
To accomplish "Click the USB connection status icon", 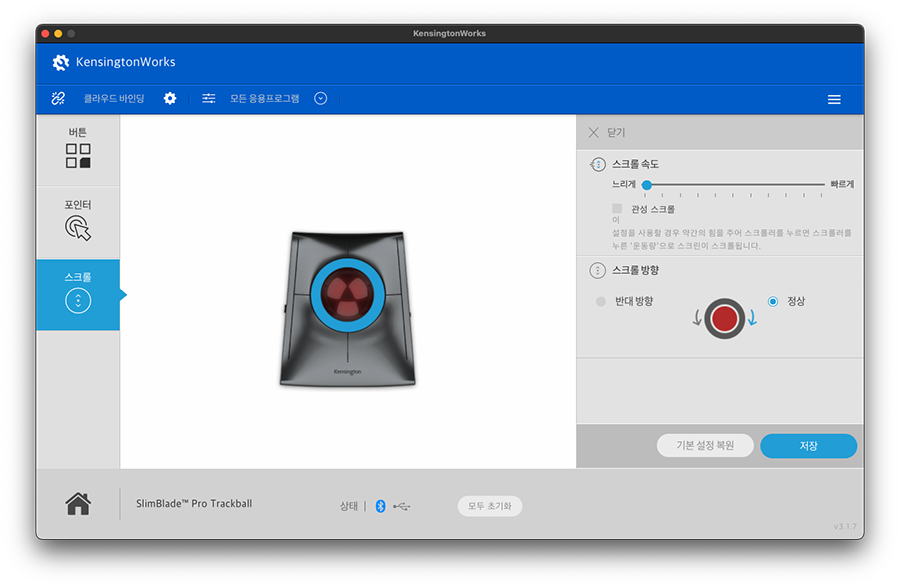I will click(402, 506).
